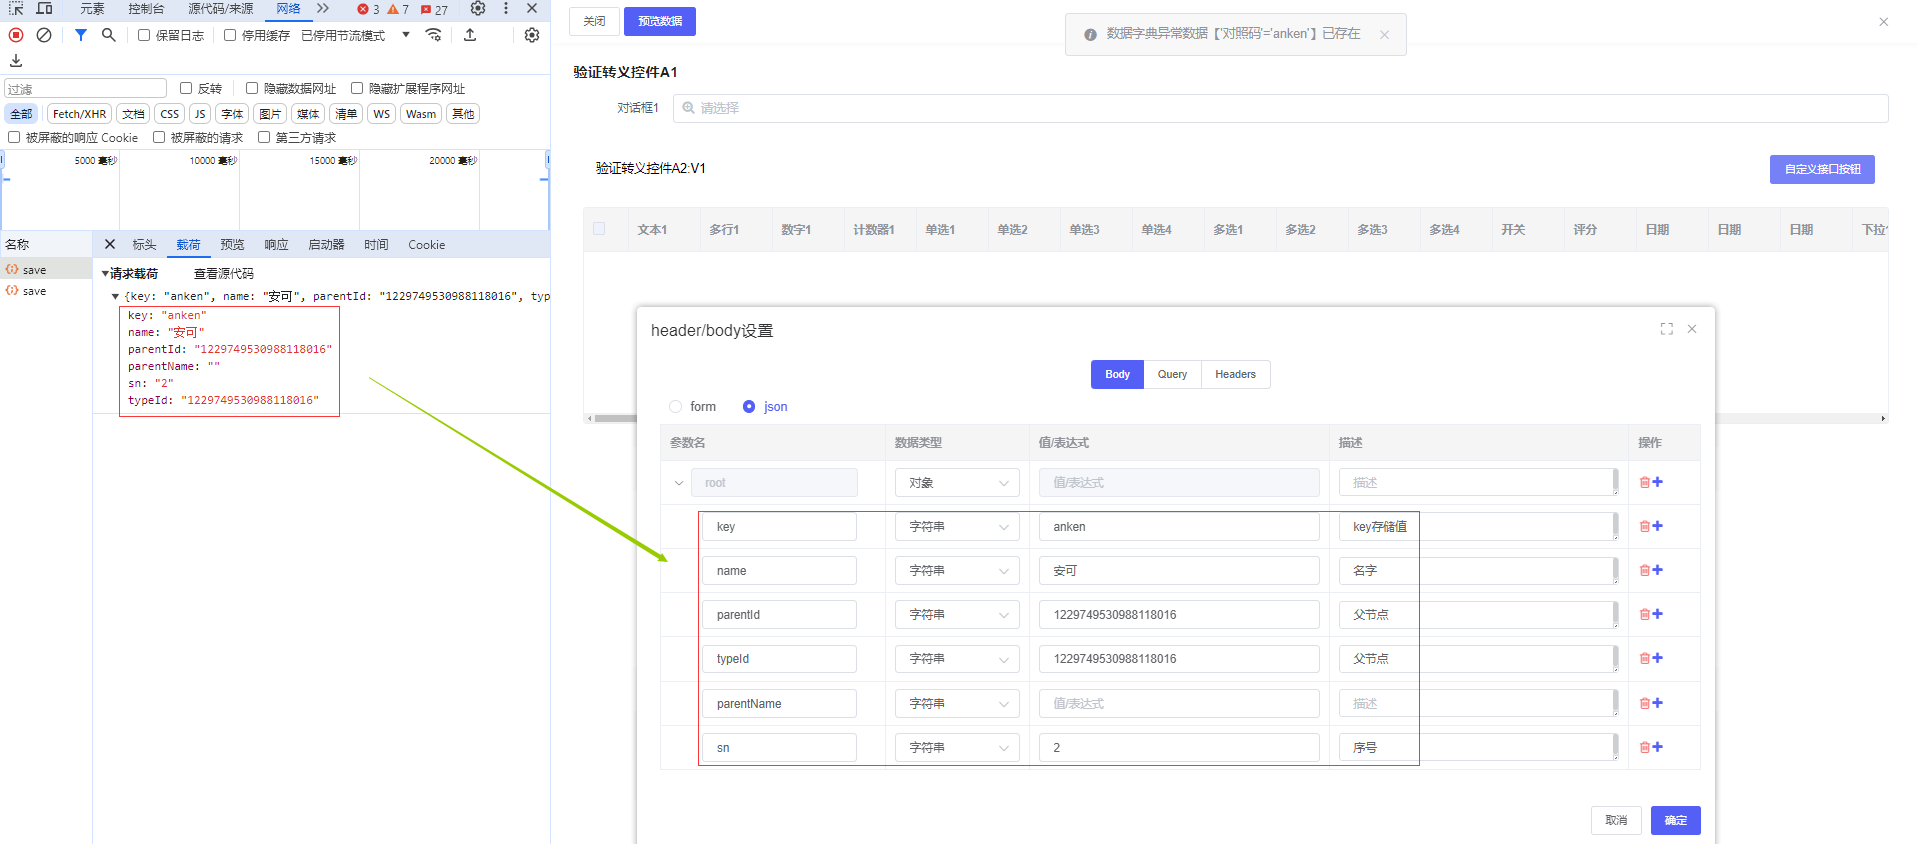Open DevTools settings gear icon

coord(478,9)
